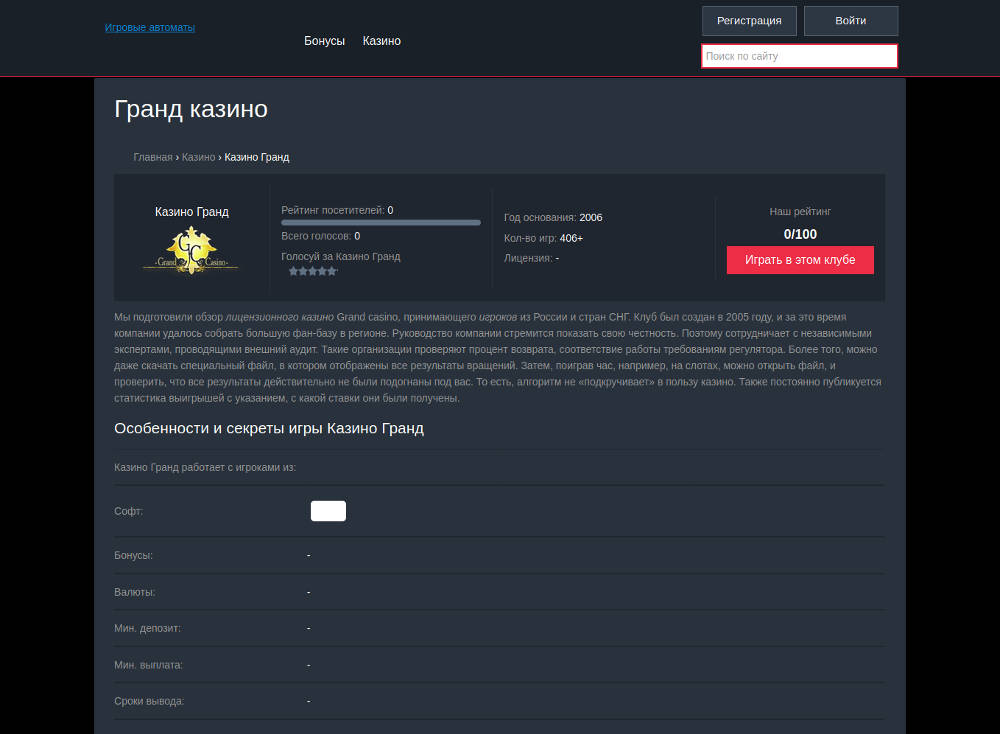Click the white software logo box beside Софт
This screenshot has height=734, width=1000.
328,511
